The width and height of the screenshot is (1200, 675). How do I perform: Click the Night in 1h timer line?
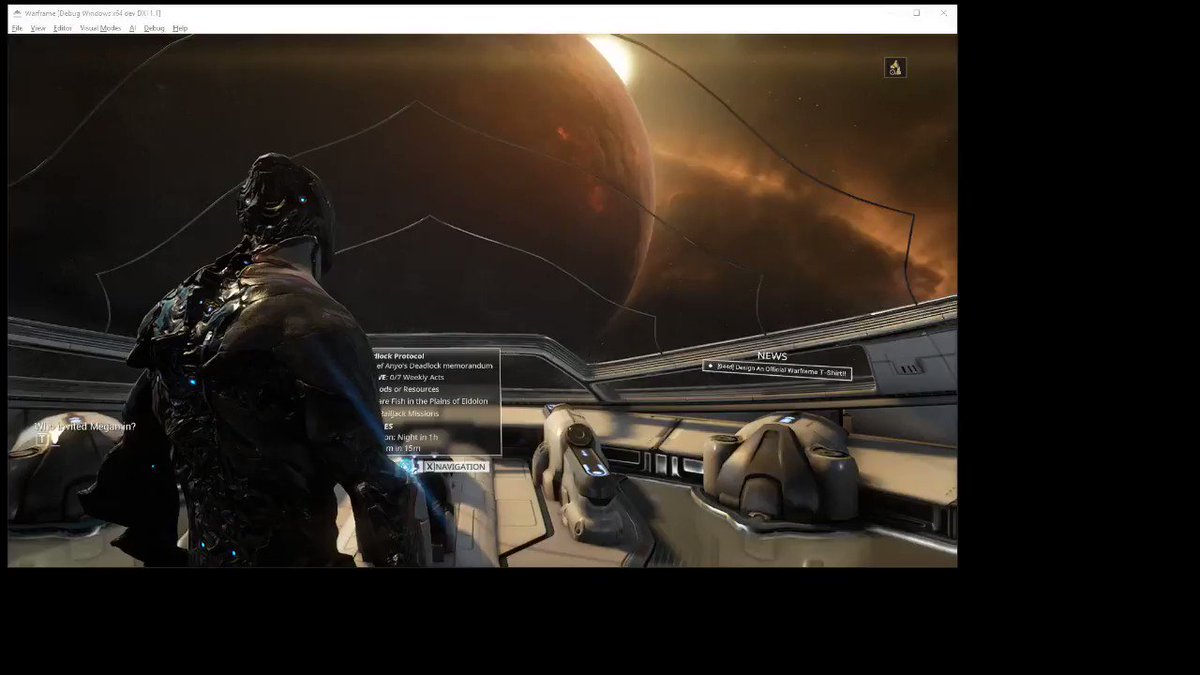411,437
